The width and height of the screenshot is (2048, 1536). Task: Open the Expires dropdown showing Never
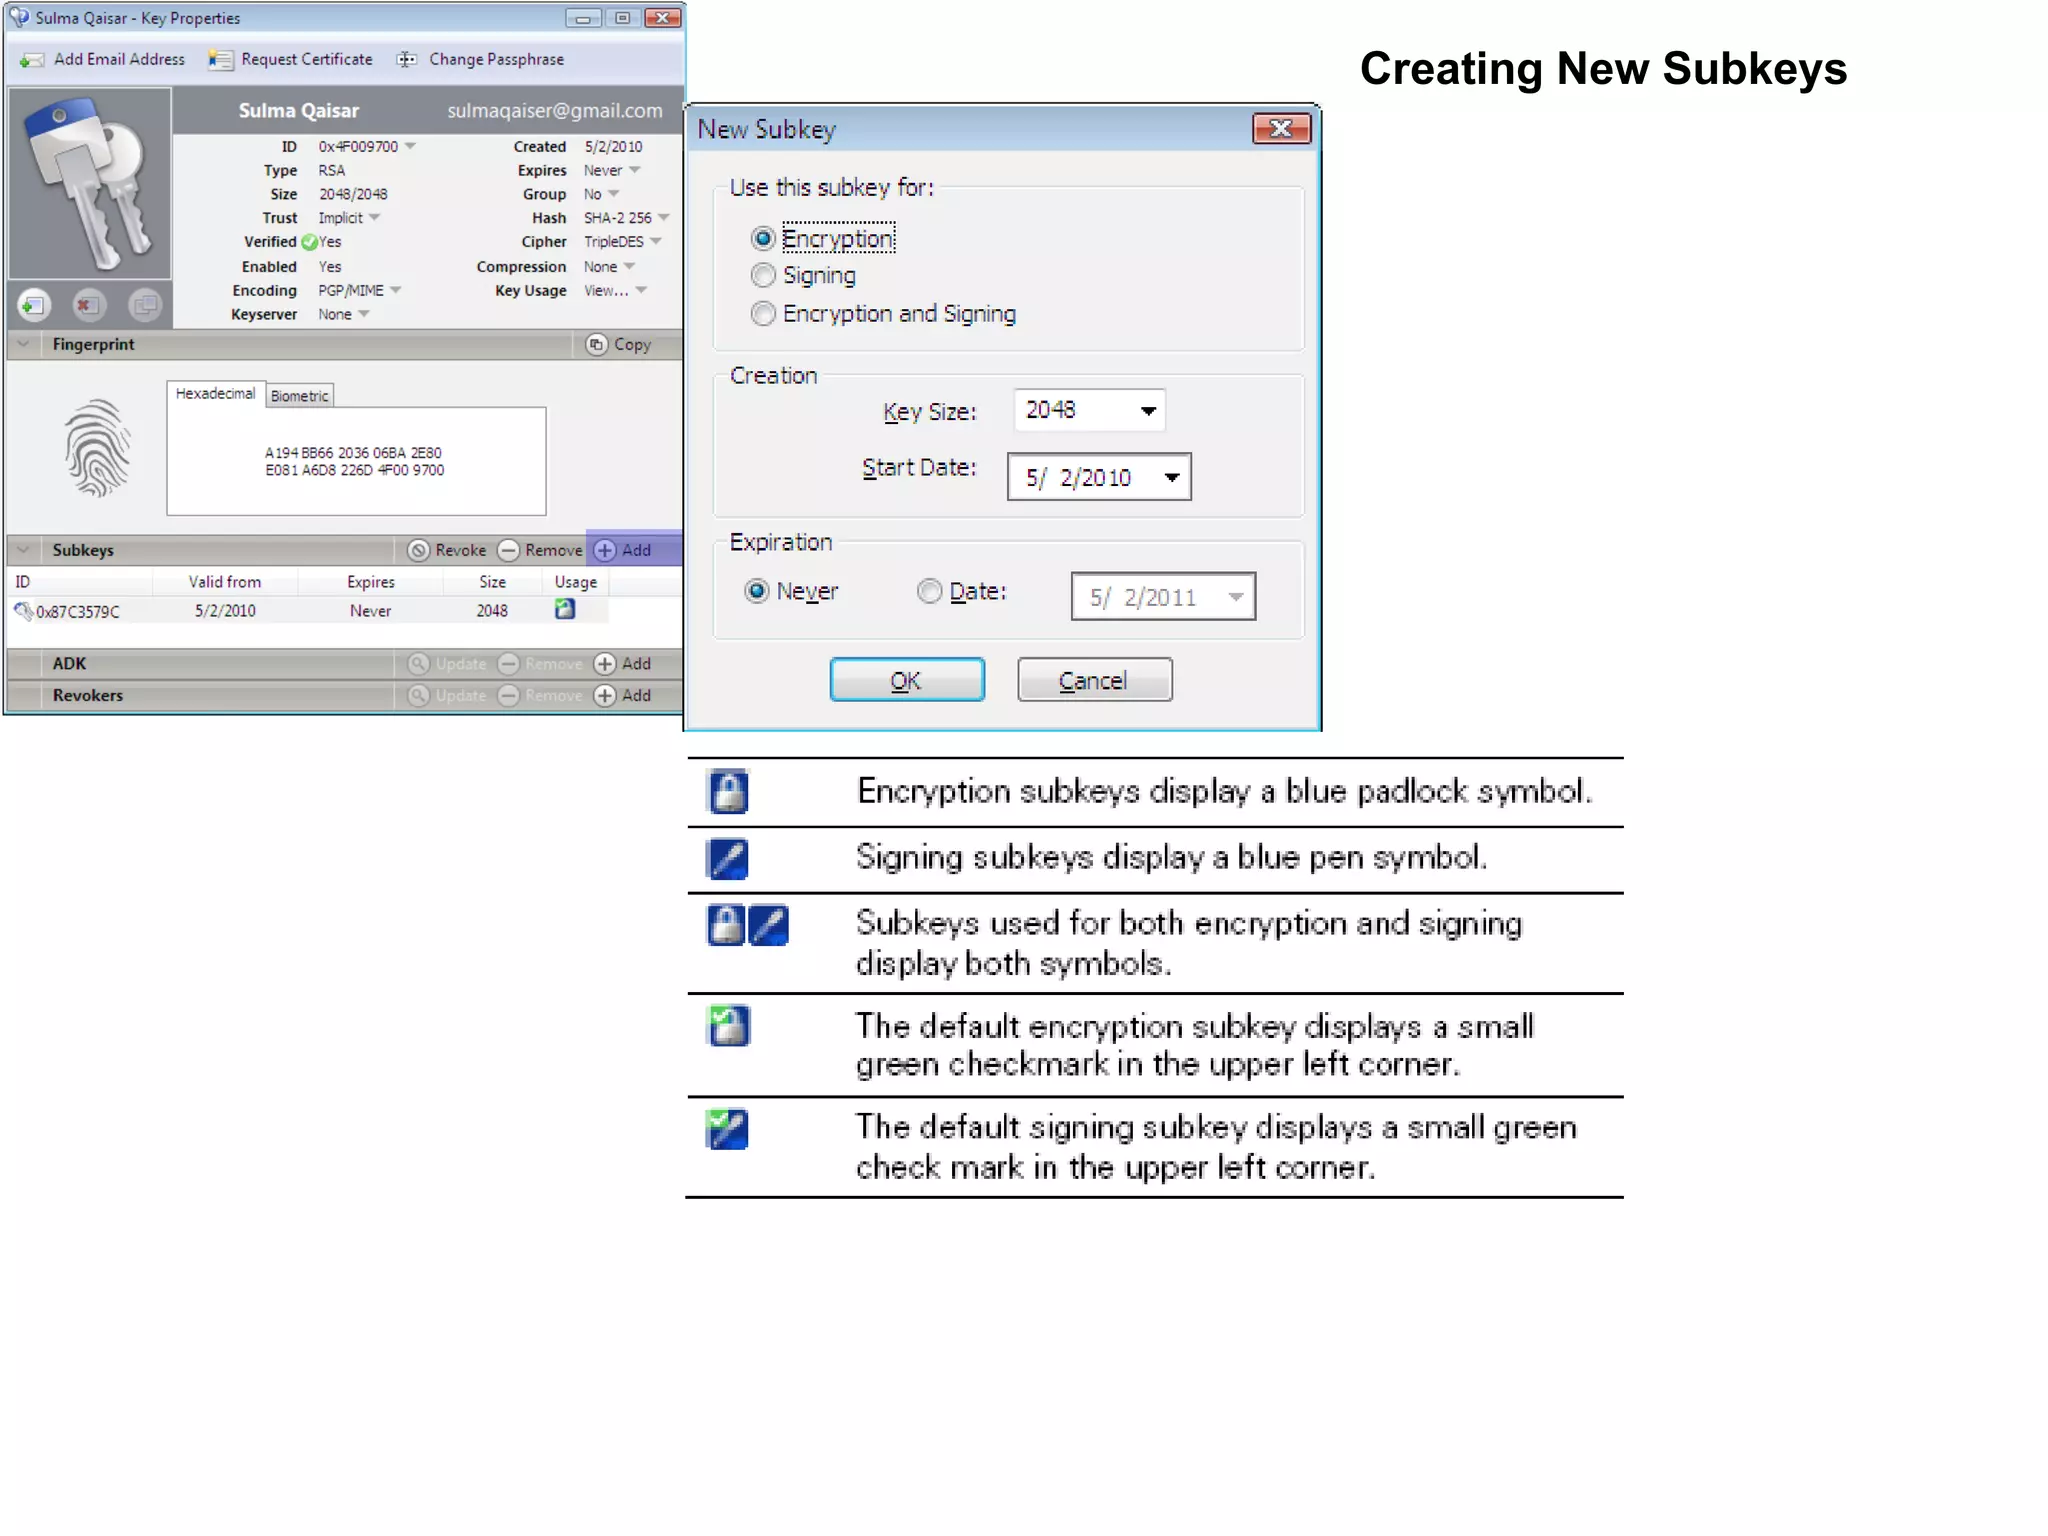(634, 170)
